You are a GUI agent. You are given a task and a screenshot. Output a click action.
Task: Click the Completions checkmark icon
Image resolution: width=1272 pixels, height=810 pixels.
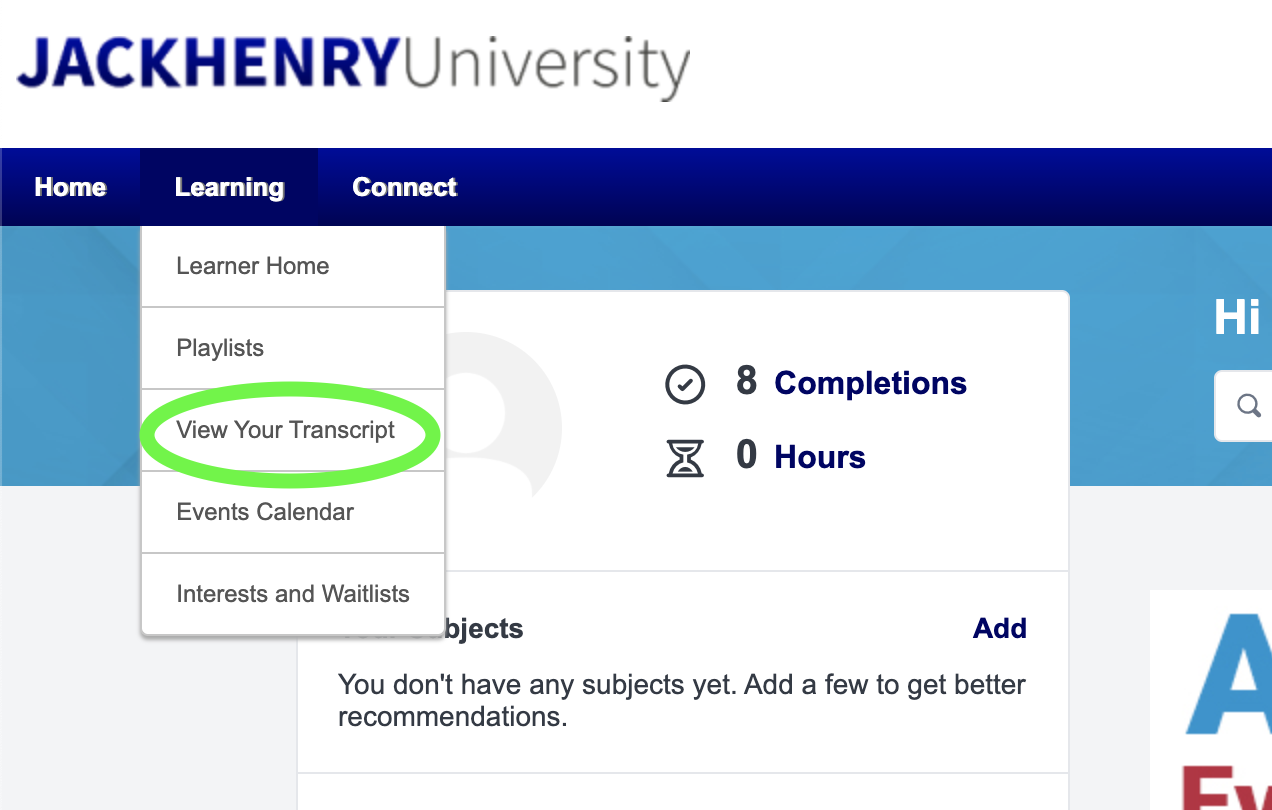point(685,384)
